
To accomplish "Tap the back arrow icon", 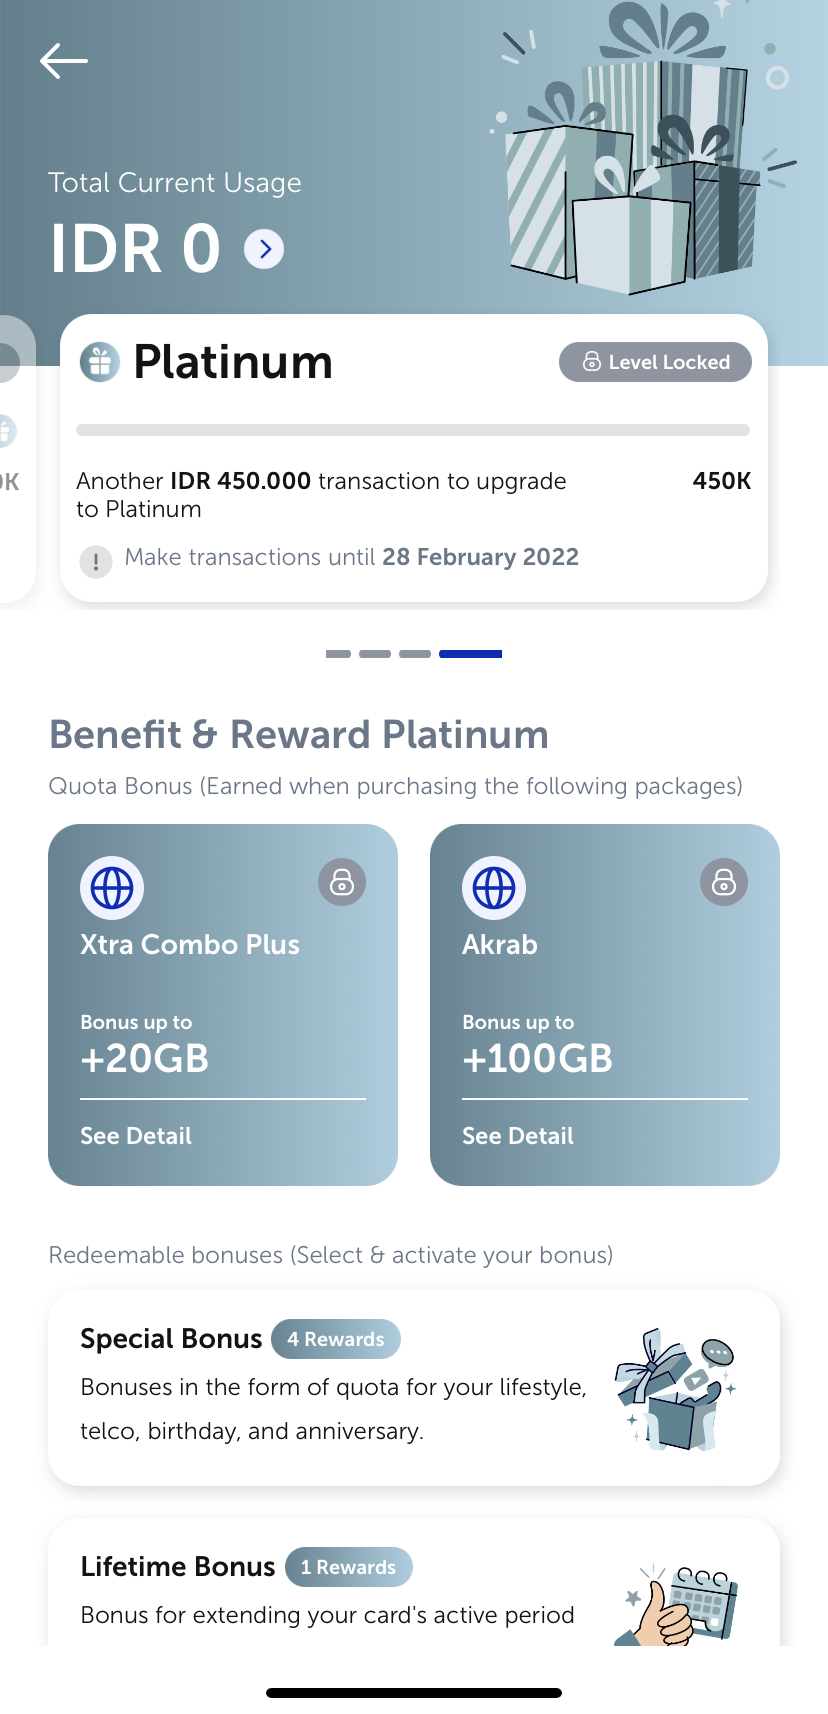I will 64,61.
